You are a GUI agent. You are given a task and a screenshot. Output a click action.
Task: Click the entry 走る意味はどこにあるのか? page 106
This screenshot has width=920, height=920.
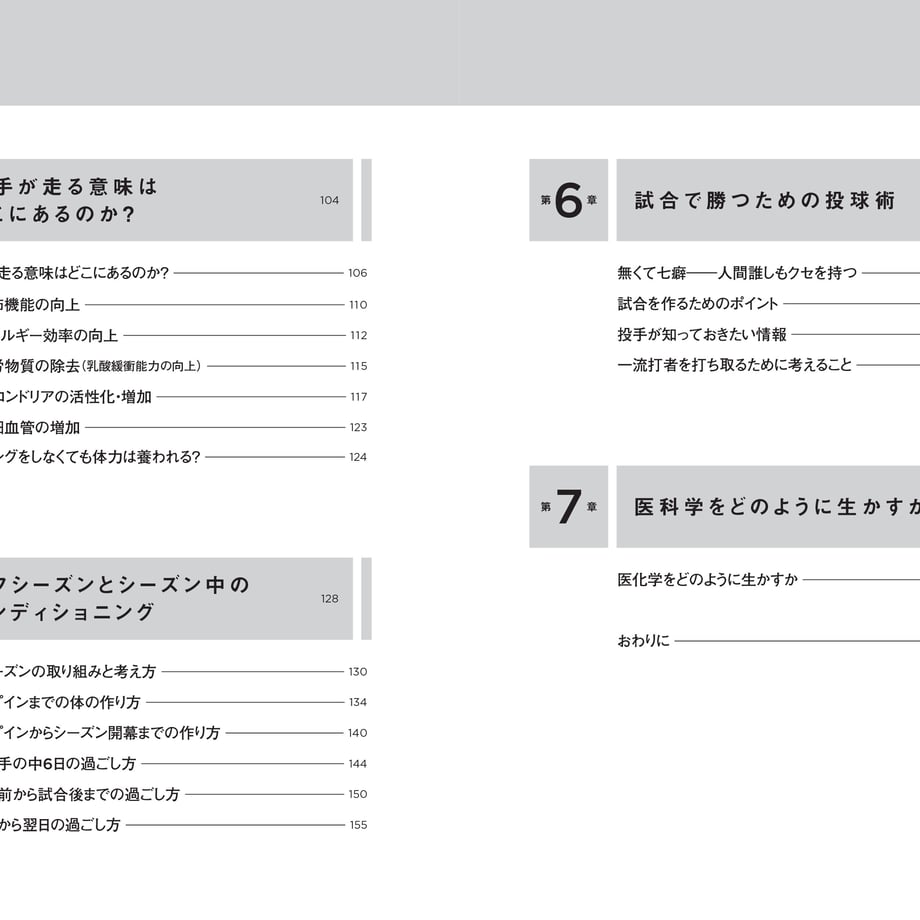point(184,273)
